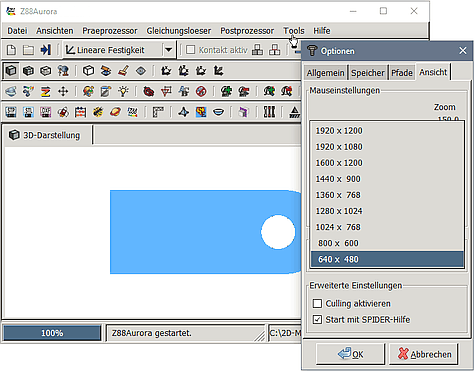Click the blue arrow-to-bar close project icon
The height and width of the screenshot is (371, 474).
pyautogui.click(x=46, y=50)
